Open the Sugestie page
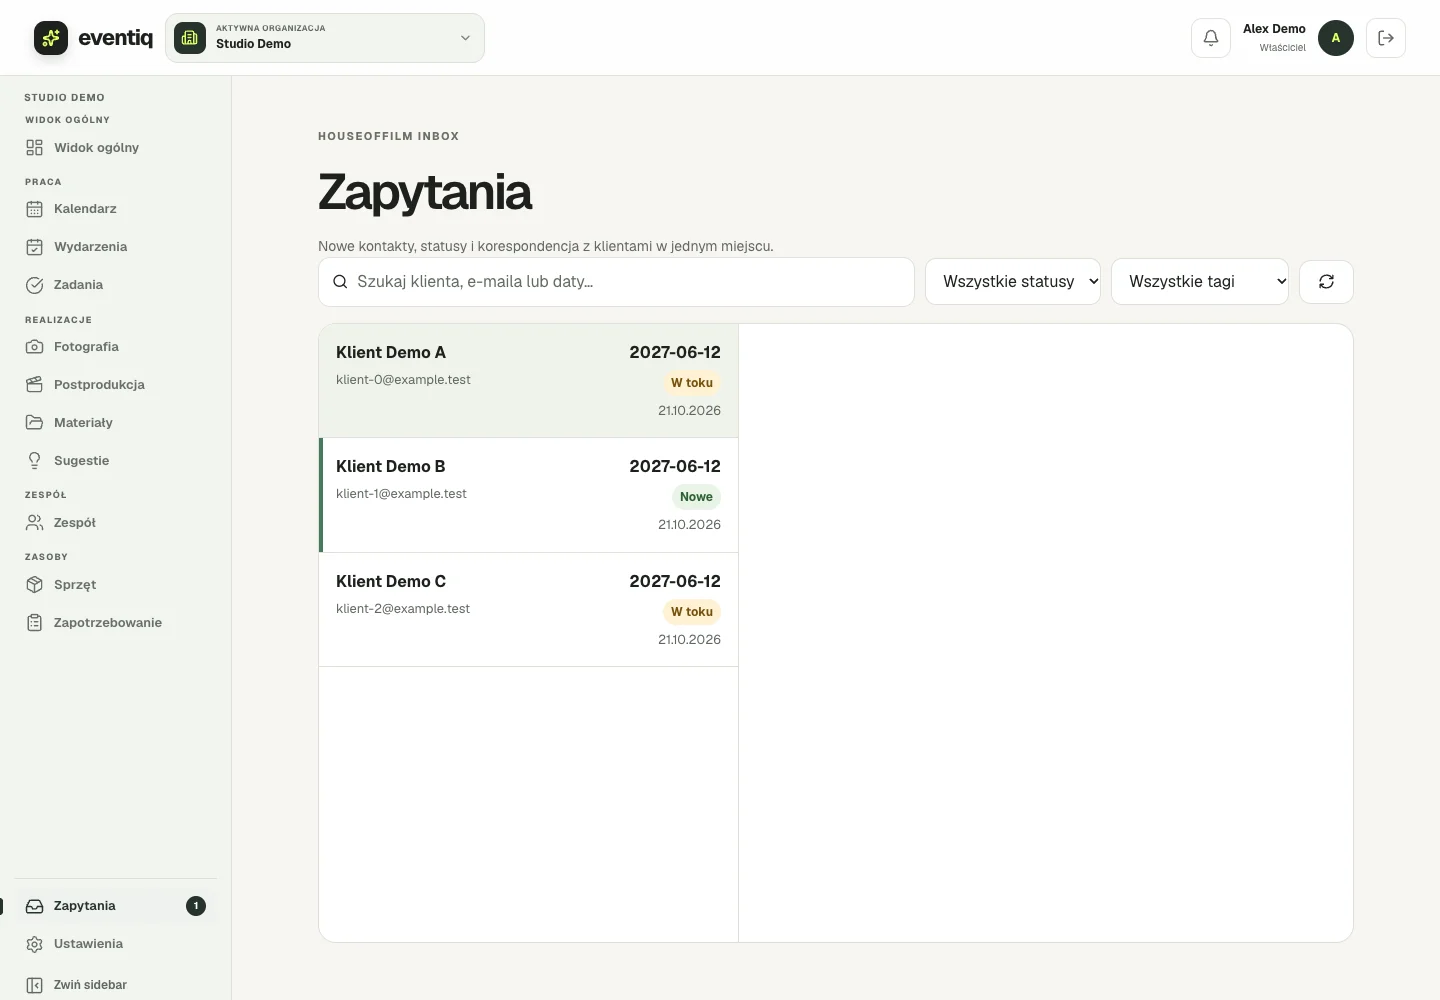Screen dimensions: 1440x1000 pos(115,461)
